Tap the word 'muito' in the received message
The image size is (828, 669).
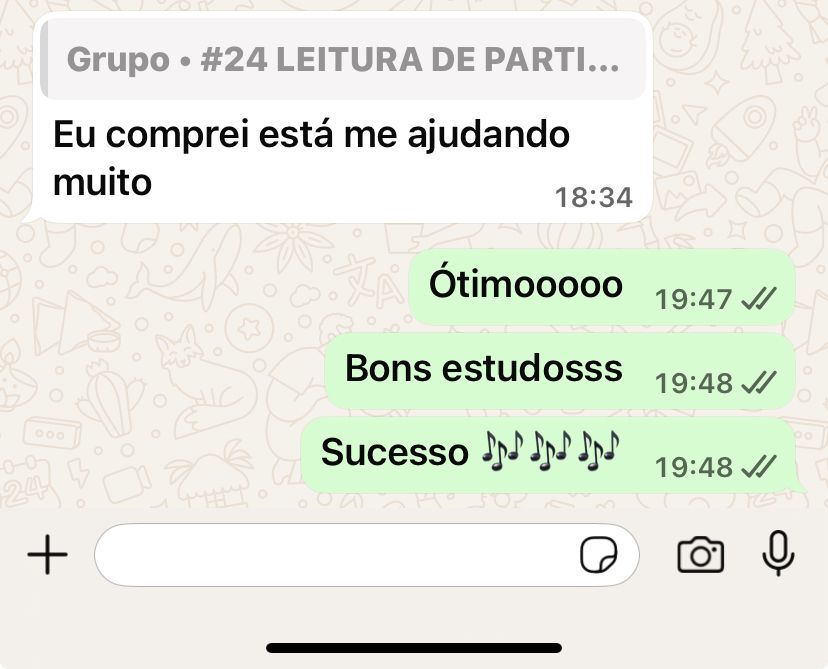coord(102,183)
